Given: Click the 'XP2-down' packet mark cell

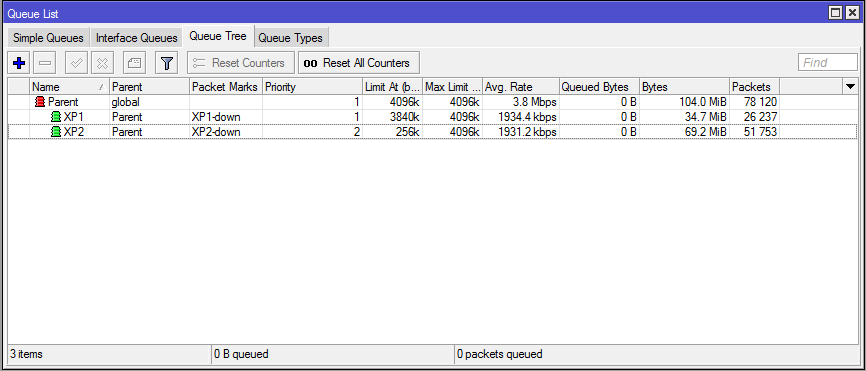Looking at the screenshot, I should [216, 132].
